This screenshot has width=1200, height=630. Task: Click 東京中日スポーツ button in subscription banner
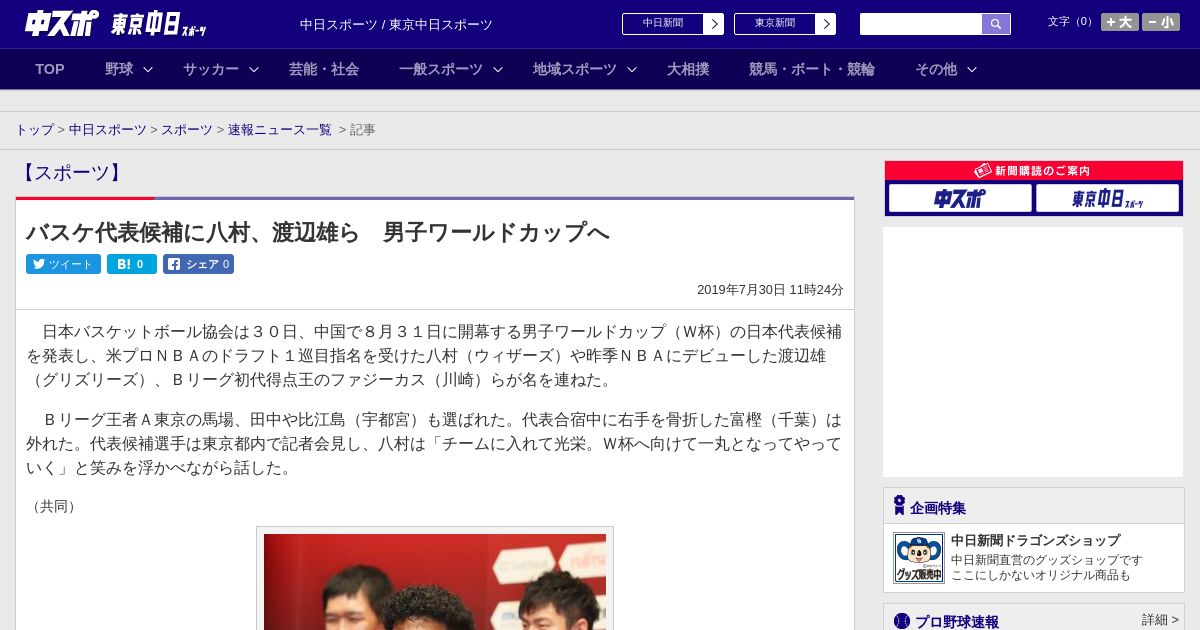tap(1107, 198)
